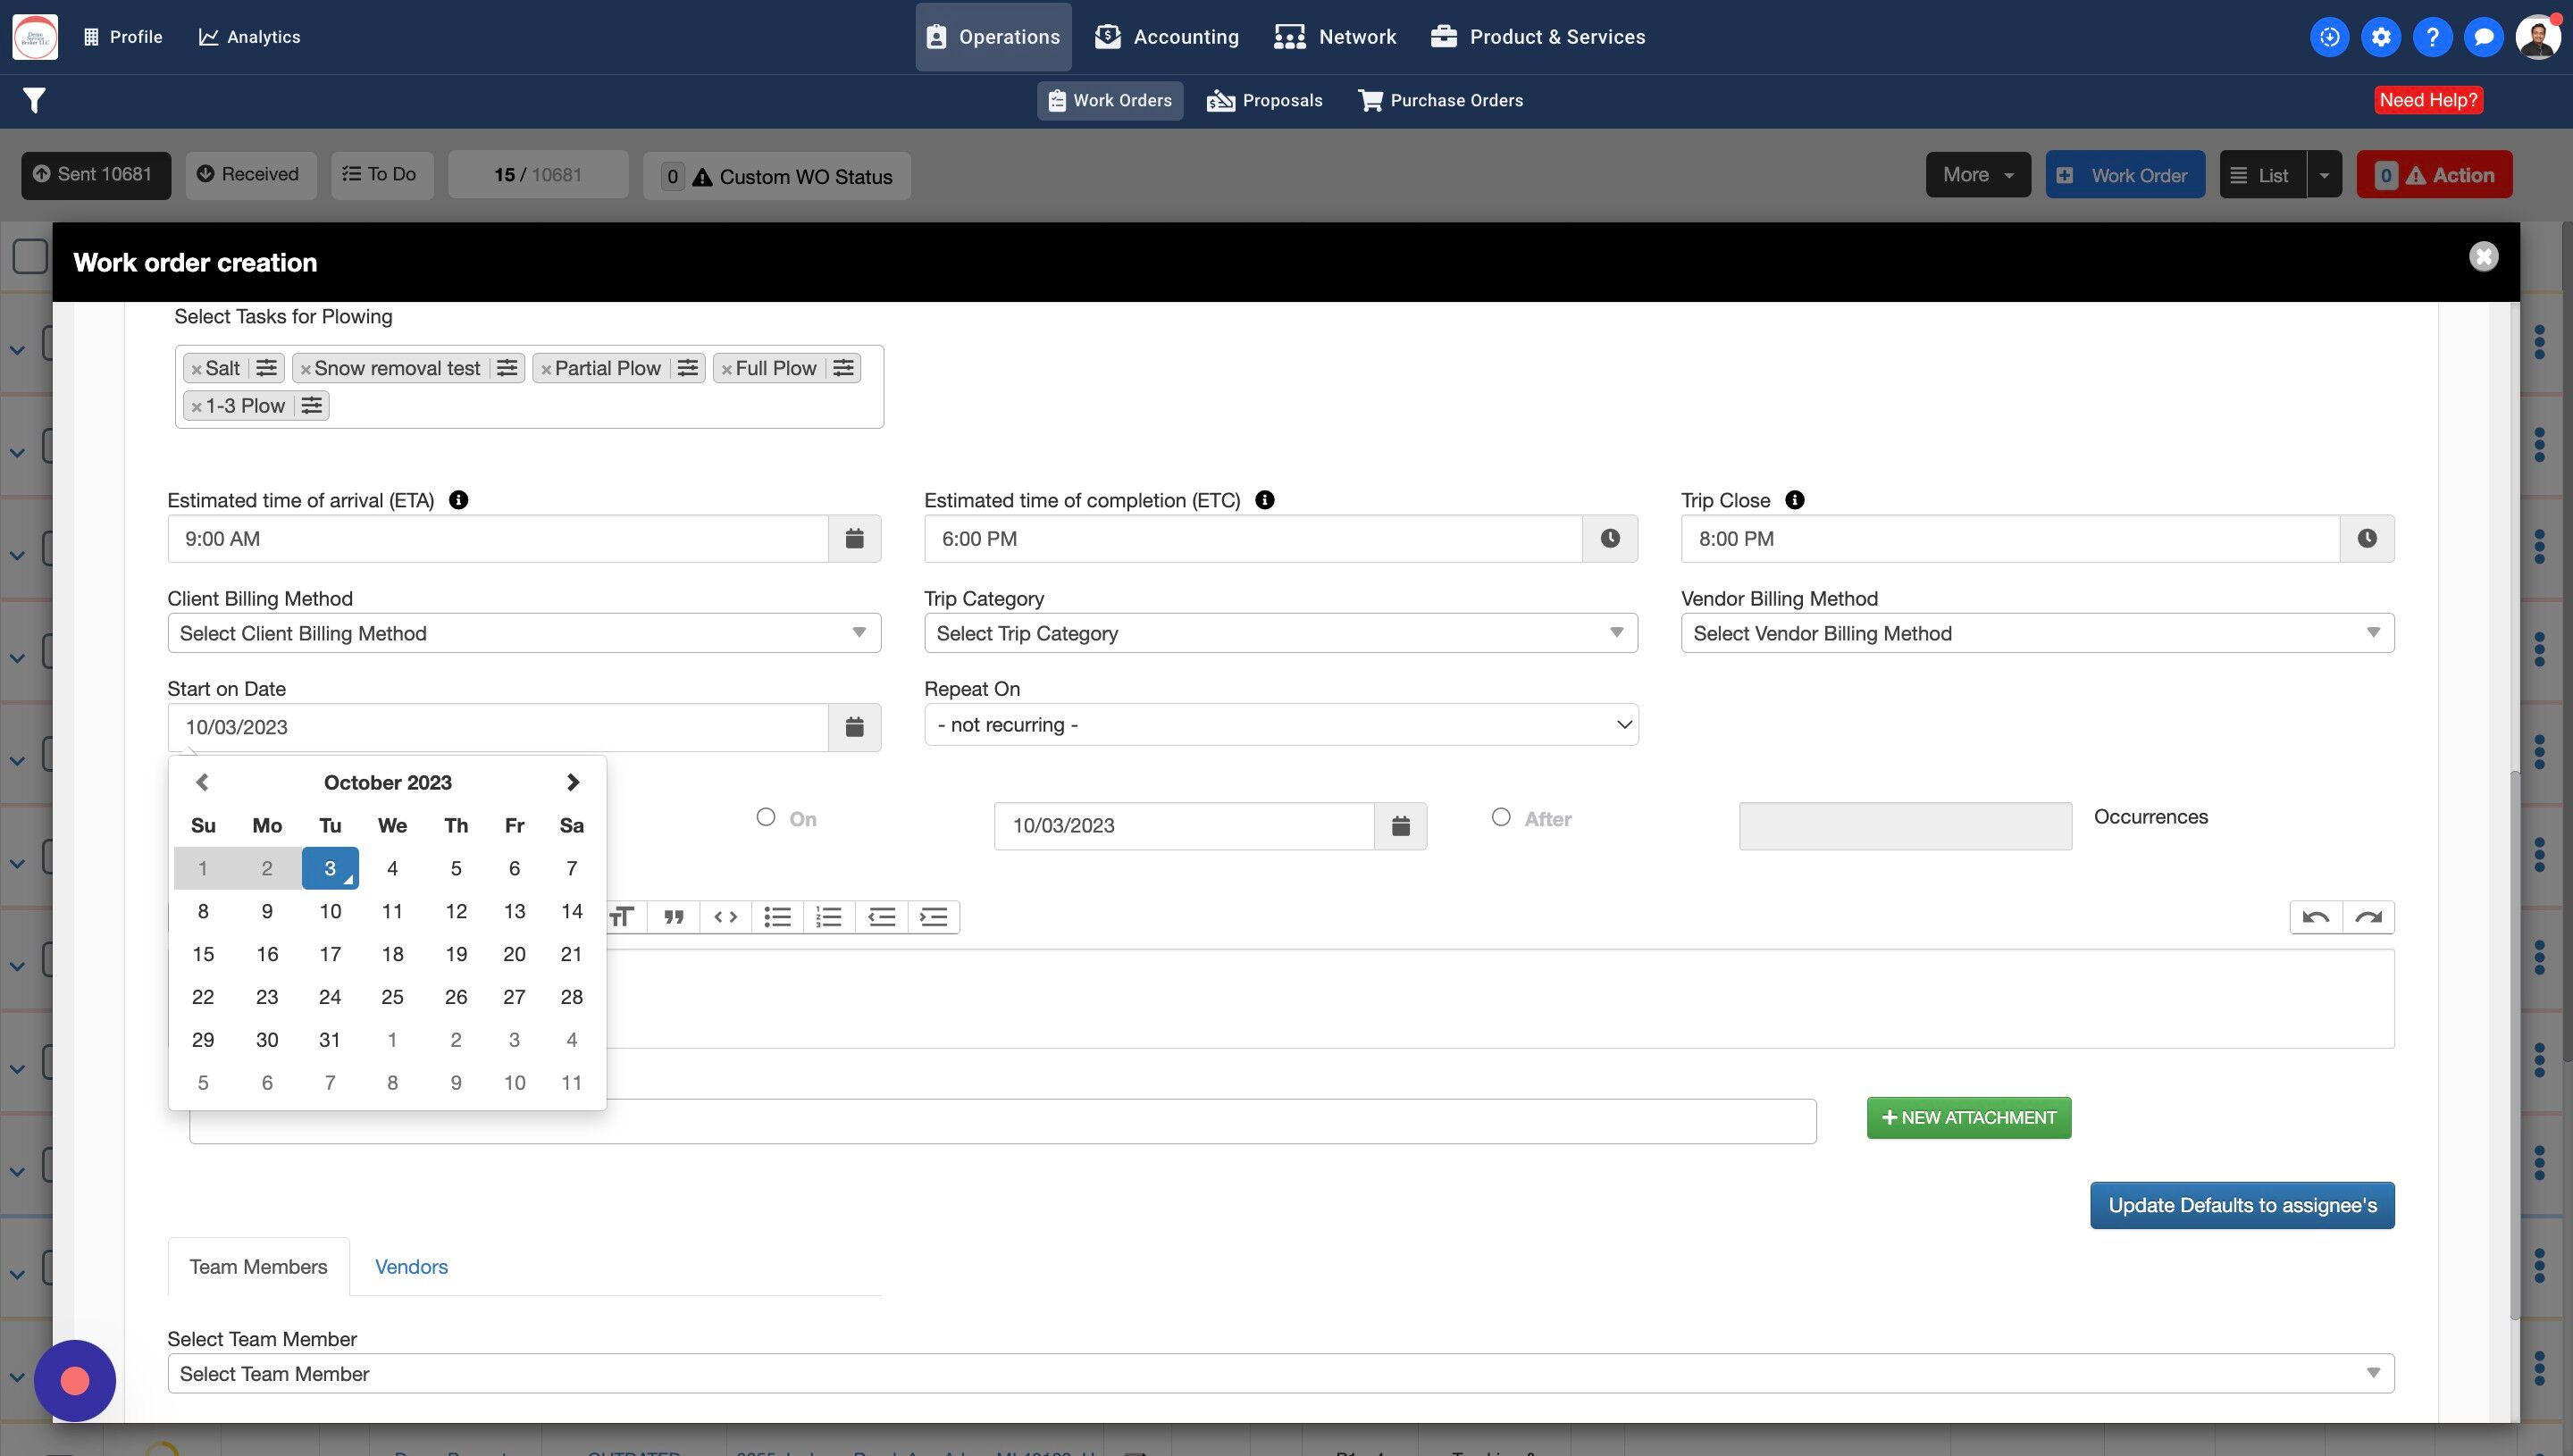This screenshot has width=2573, height=1456.
Task: Insert a numbered list in editor
Action: (829, 917)
